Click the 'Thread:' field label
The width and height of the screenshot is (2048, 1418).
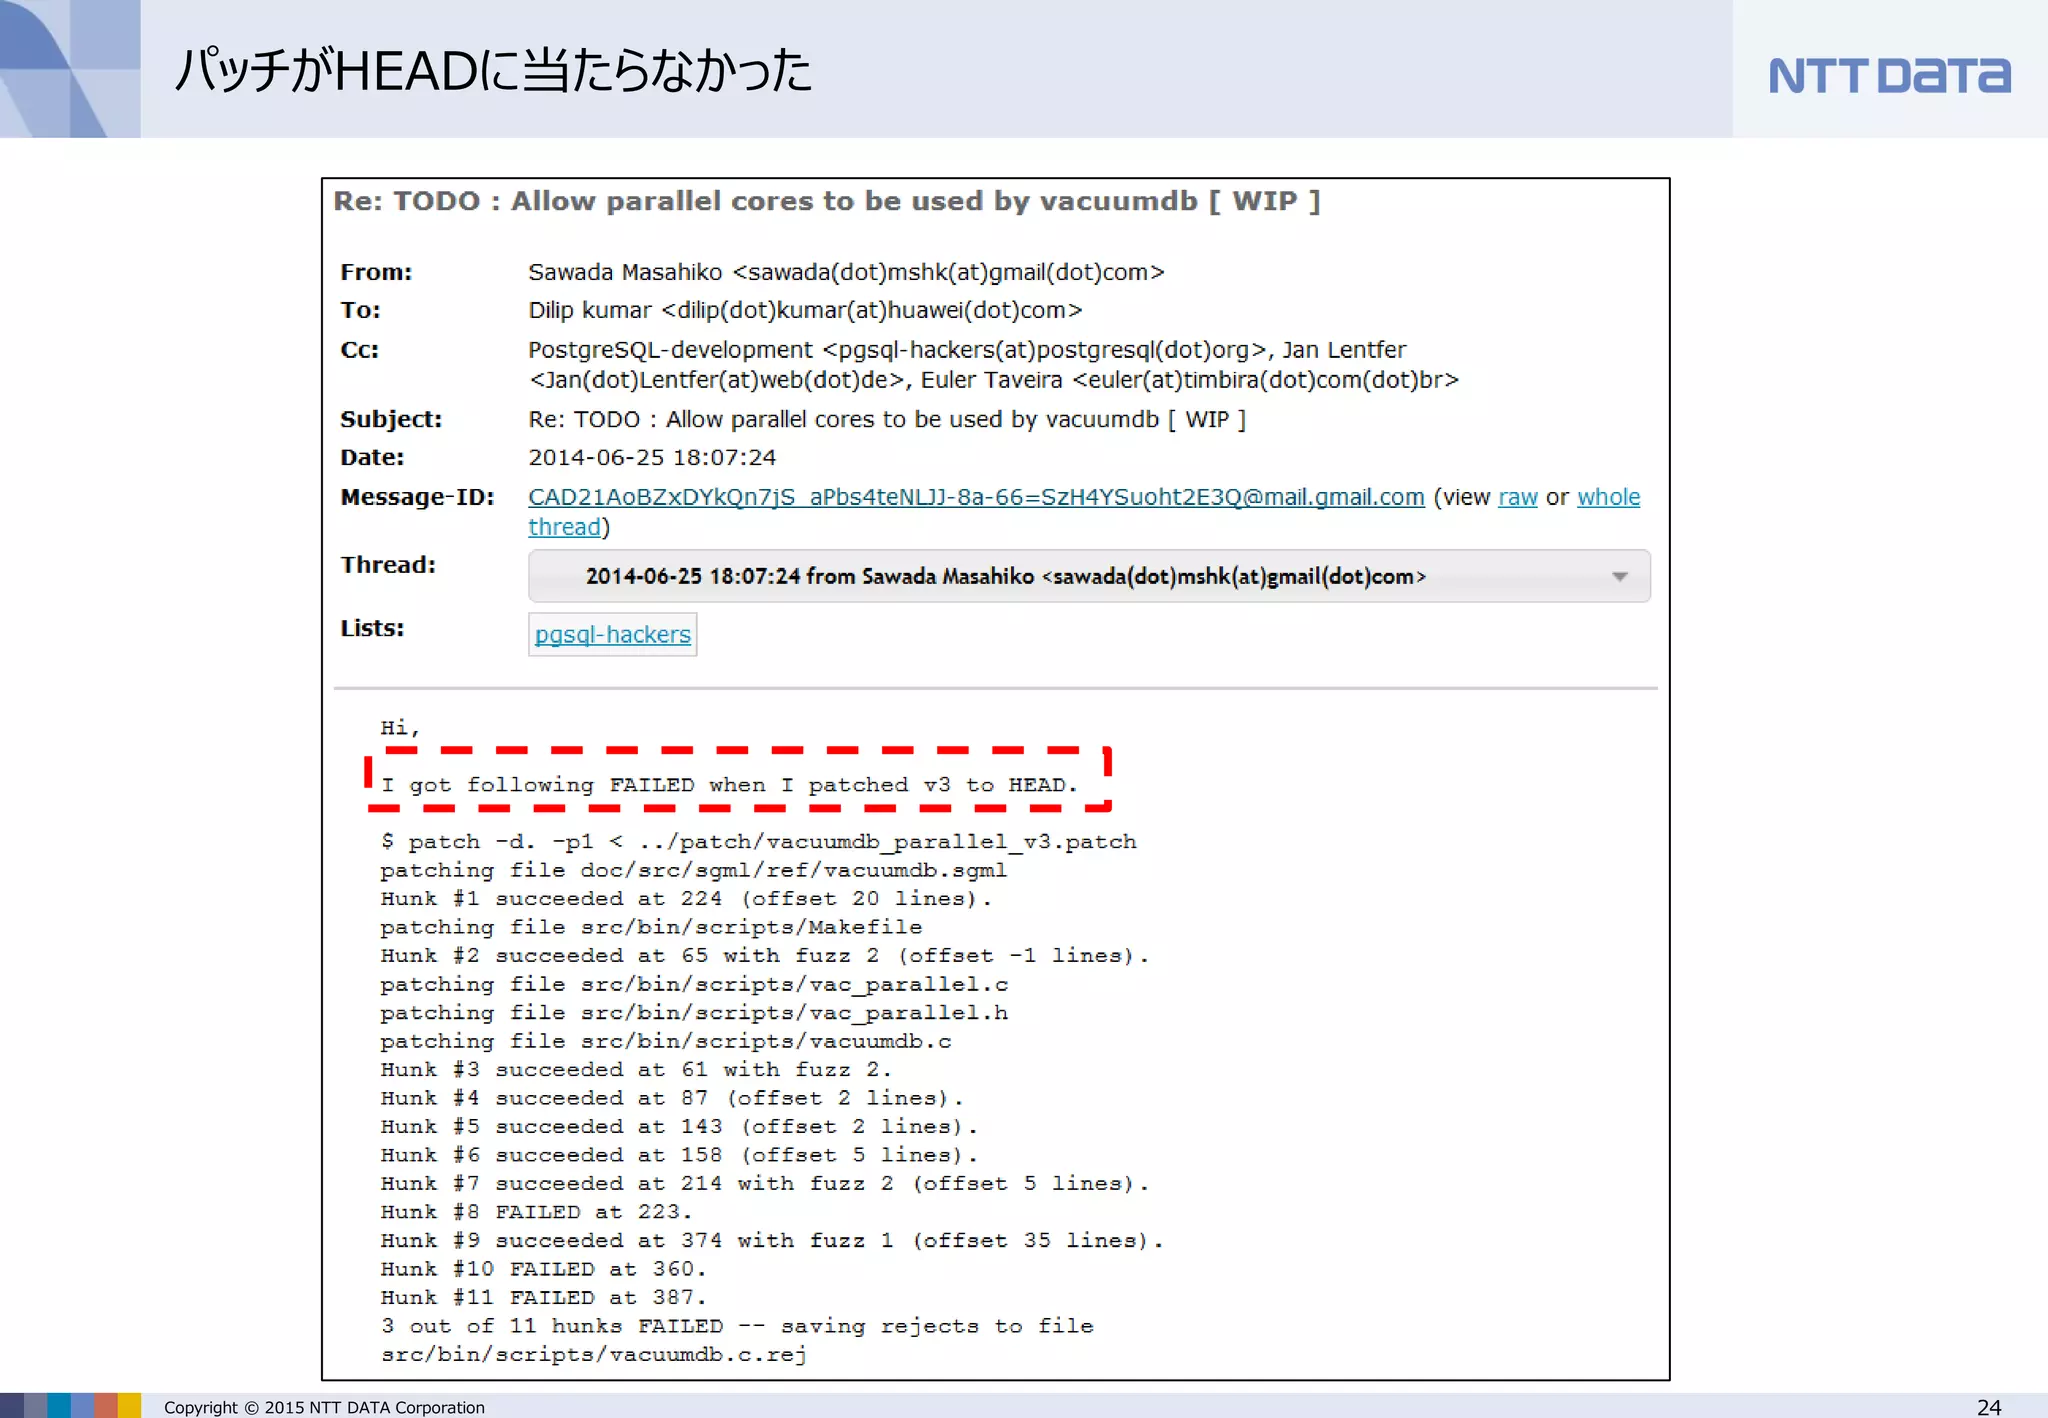388,565
